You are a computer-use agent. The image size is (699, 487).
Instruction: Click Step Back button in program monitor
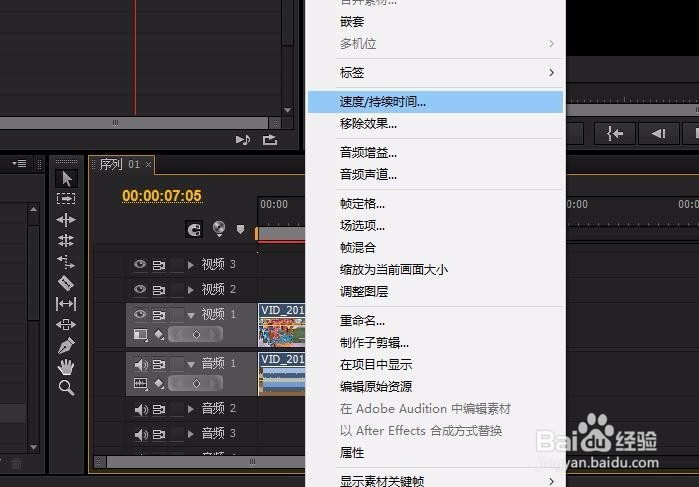659,133
